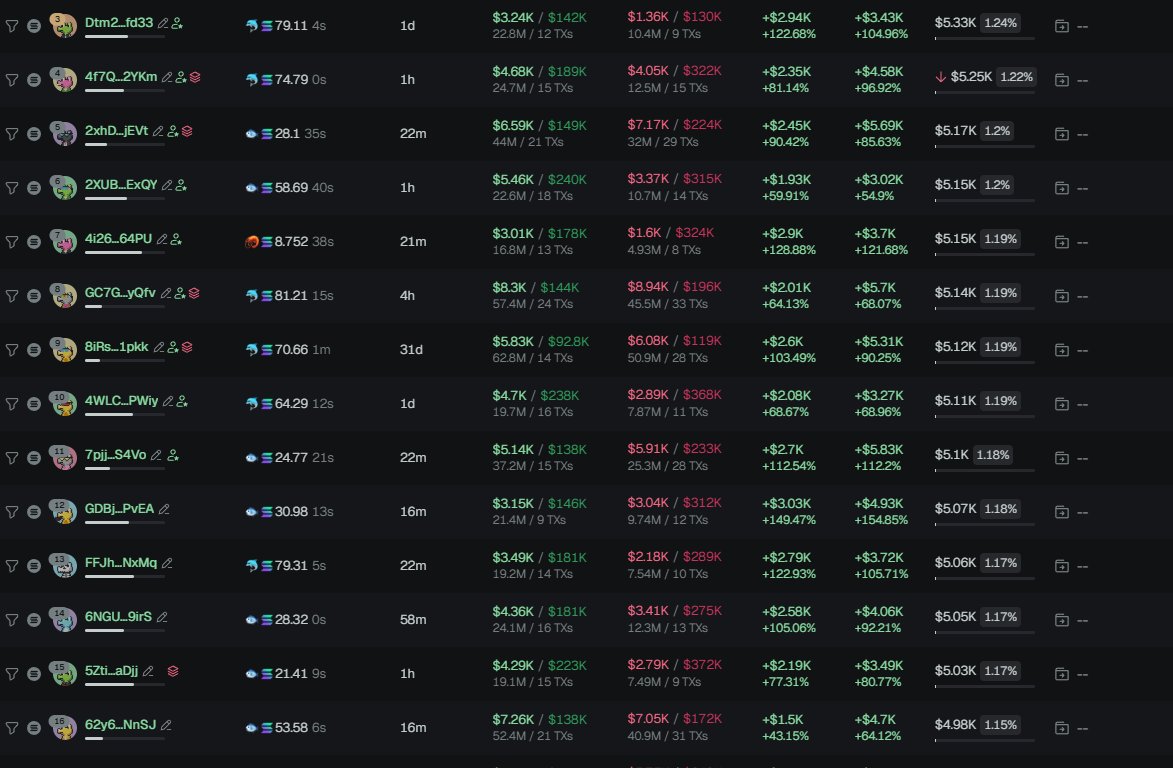This screenshot has height=768, width=1173.
Task: Open wallet link 2xhD...jEVt
Action: [117, 130]
